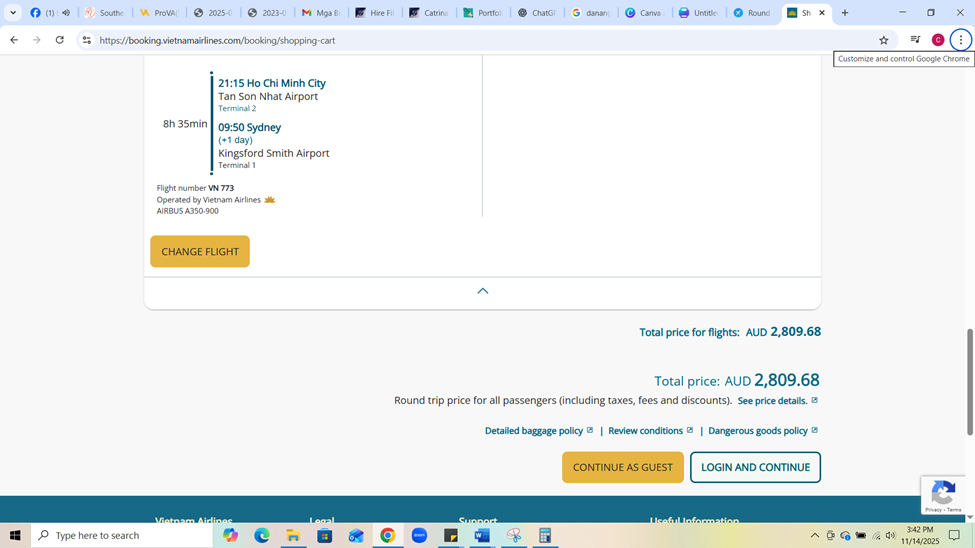
Task: Open the tab search dropdown arrow
Action: (13, 12)
